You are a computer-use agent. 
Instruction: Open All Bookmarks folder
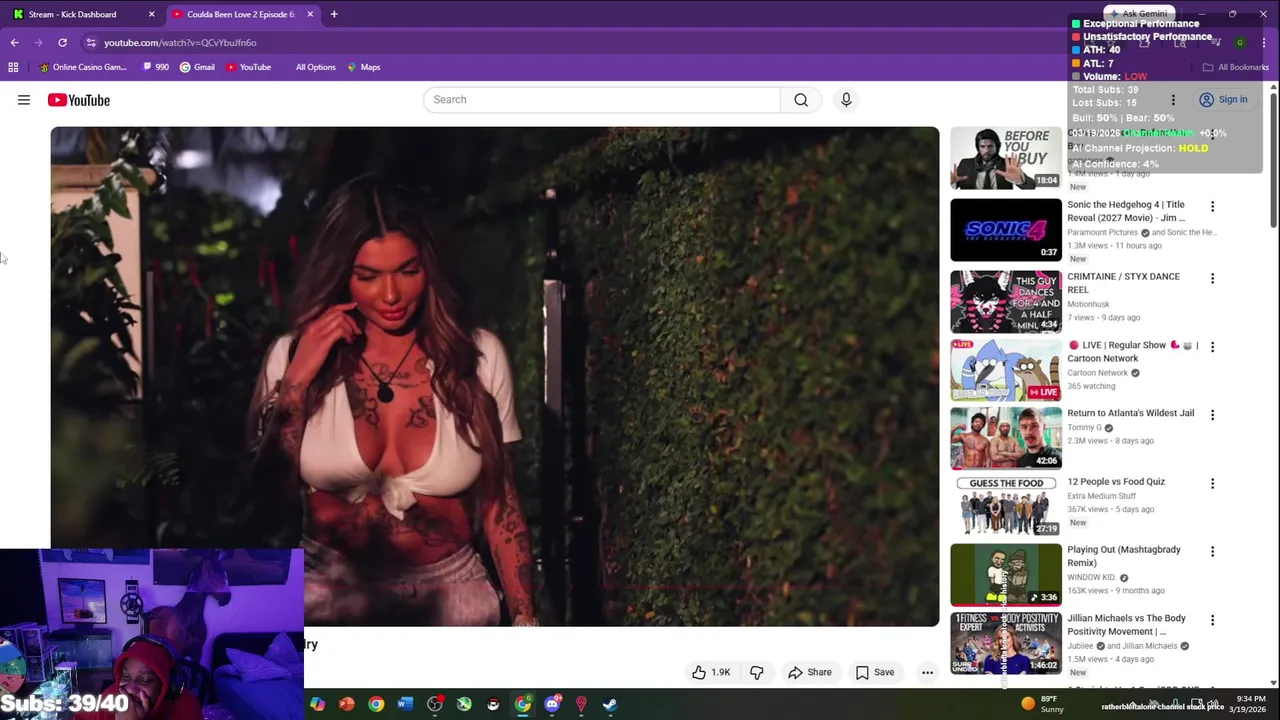(1235, 67)
